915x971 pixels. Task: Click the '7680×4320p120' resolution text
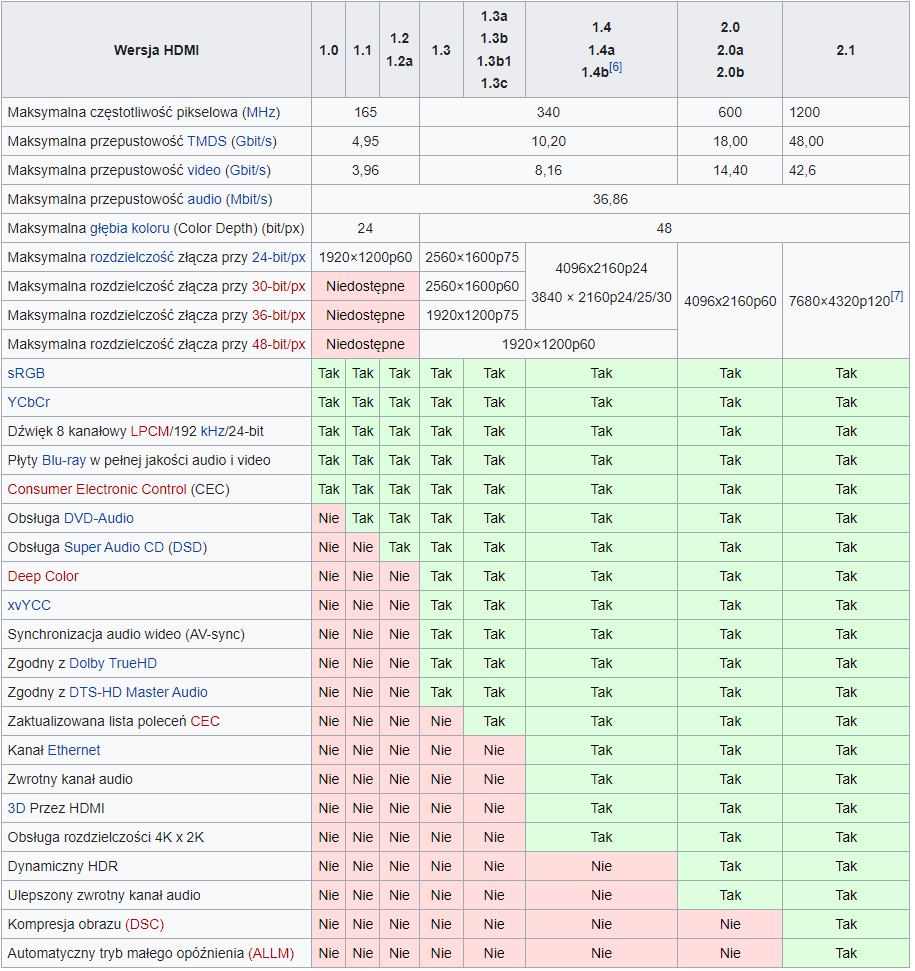click(839, 302)
